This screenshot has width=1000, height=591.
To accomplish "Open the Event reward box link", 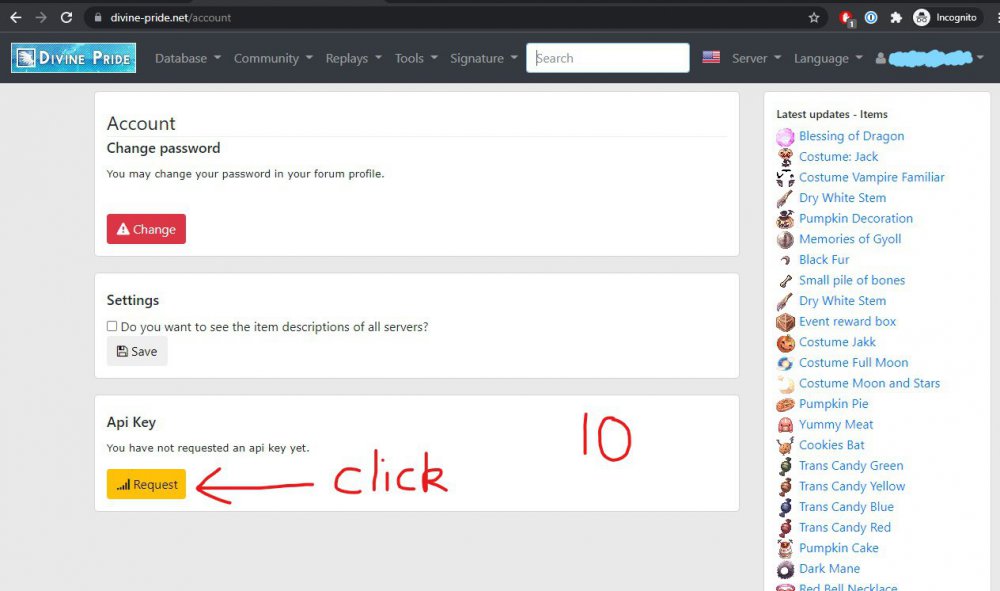I will click(848, 321).
